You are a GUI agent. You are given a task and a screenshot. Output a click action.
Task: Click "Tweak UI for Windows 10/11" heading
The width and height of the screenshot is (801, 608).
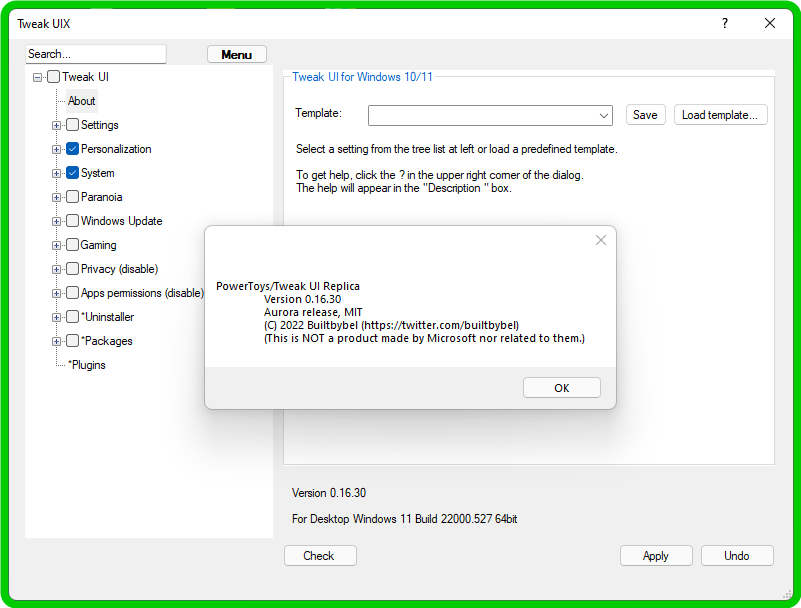(362, 77)
